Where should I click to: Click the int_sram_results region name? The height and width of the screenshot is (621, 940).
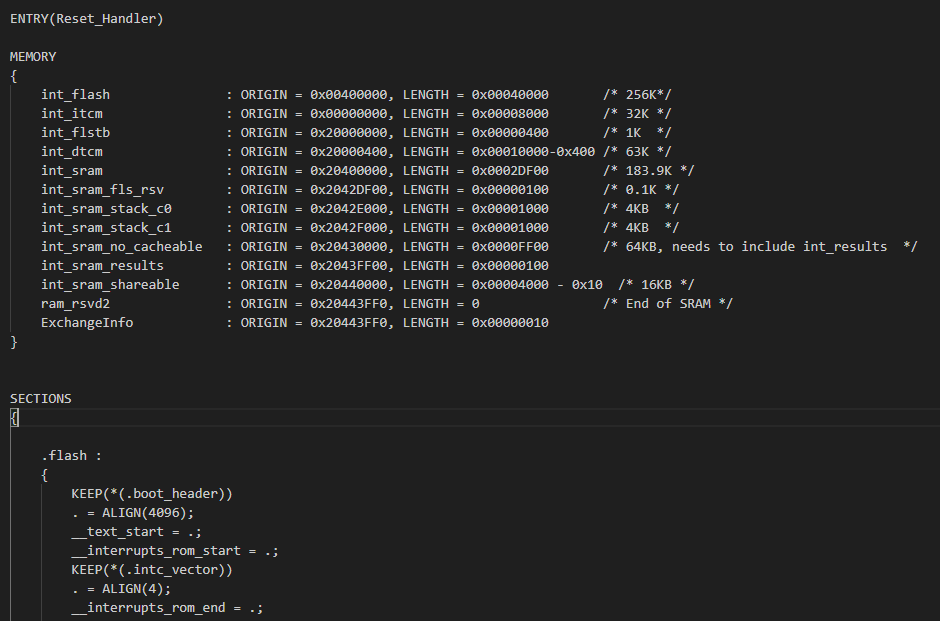(102, 266)
